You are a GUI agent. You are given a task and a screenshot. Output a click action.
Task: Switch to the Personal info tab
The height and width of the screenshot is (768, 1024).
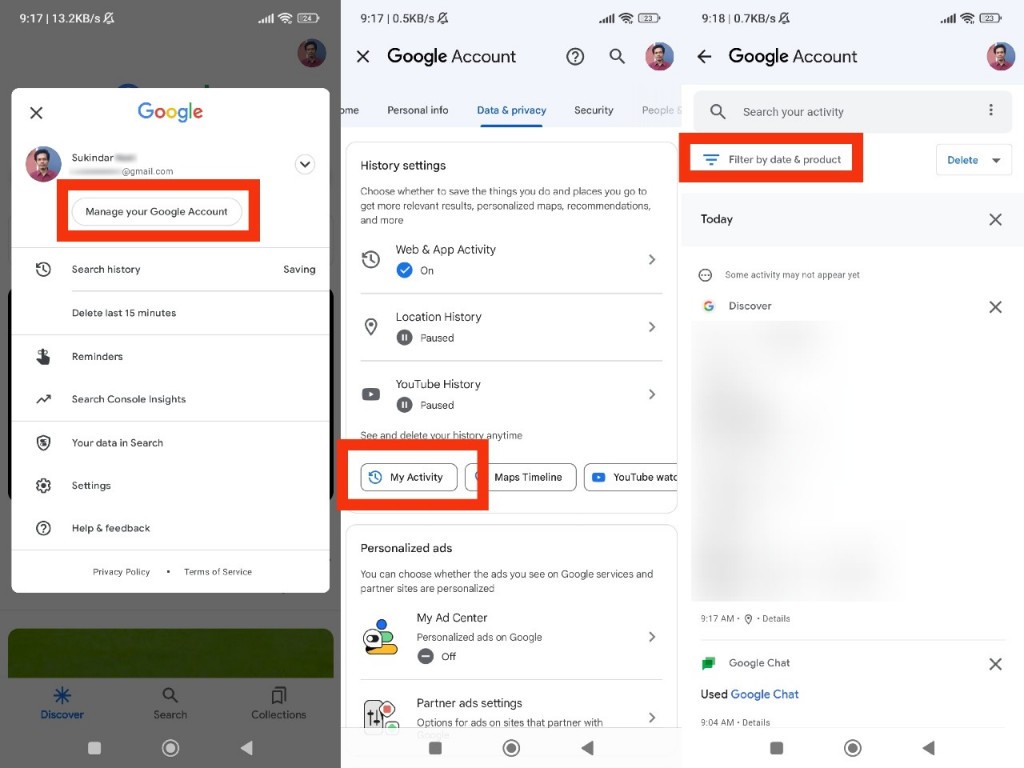[x=417, y=110]
